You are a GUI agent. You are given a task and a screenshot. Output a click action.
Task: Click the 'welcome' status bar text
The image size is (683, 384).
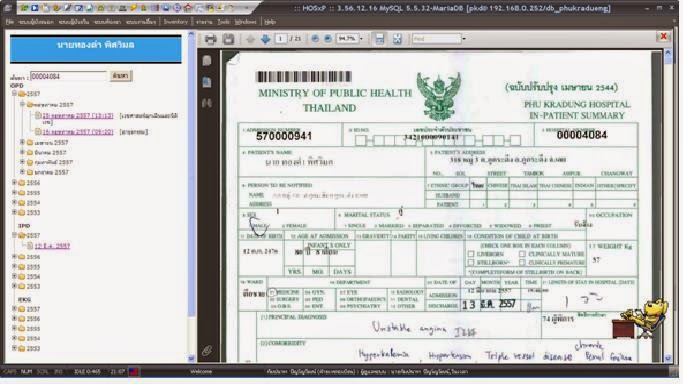tap(201, 371)
